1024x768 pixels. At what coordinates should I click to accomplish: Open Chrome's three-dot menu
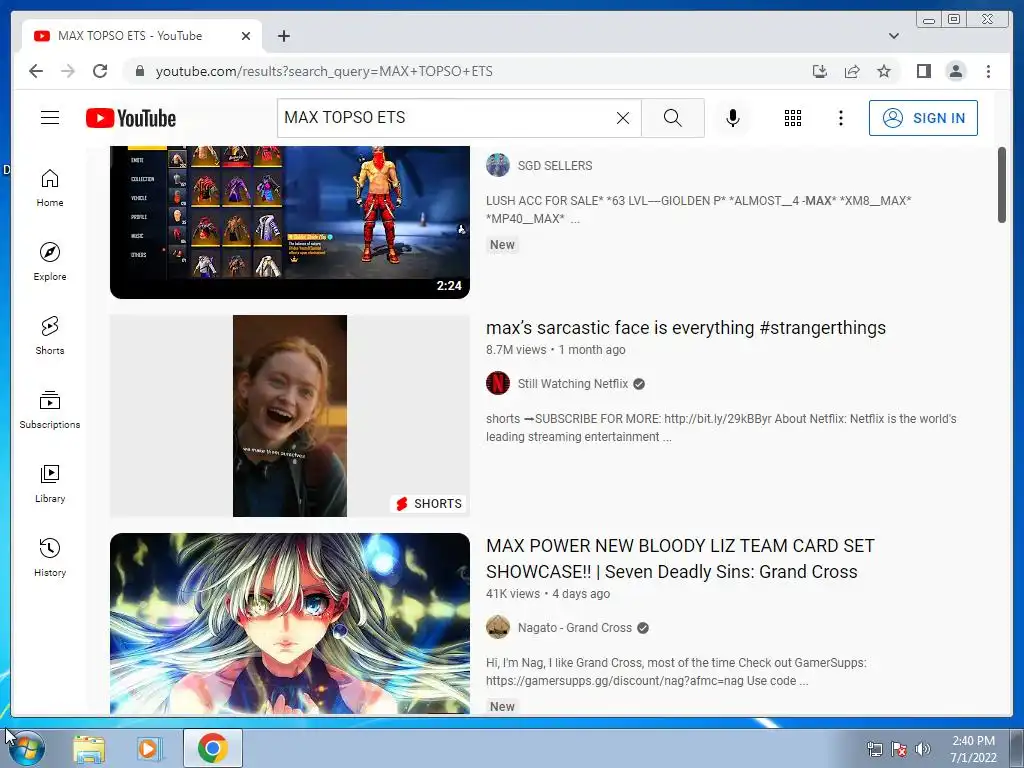988,71
